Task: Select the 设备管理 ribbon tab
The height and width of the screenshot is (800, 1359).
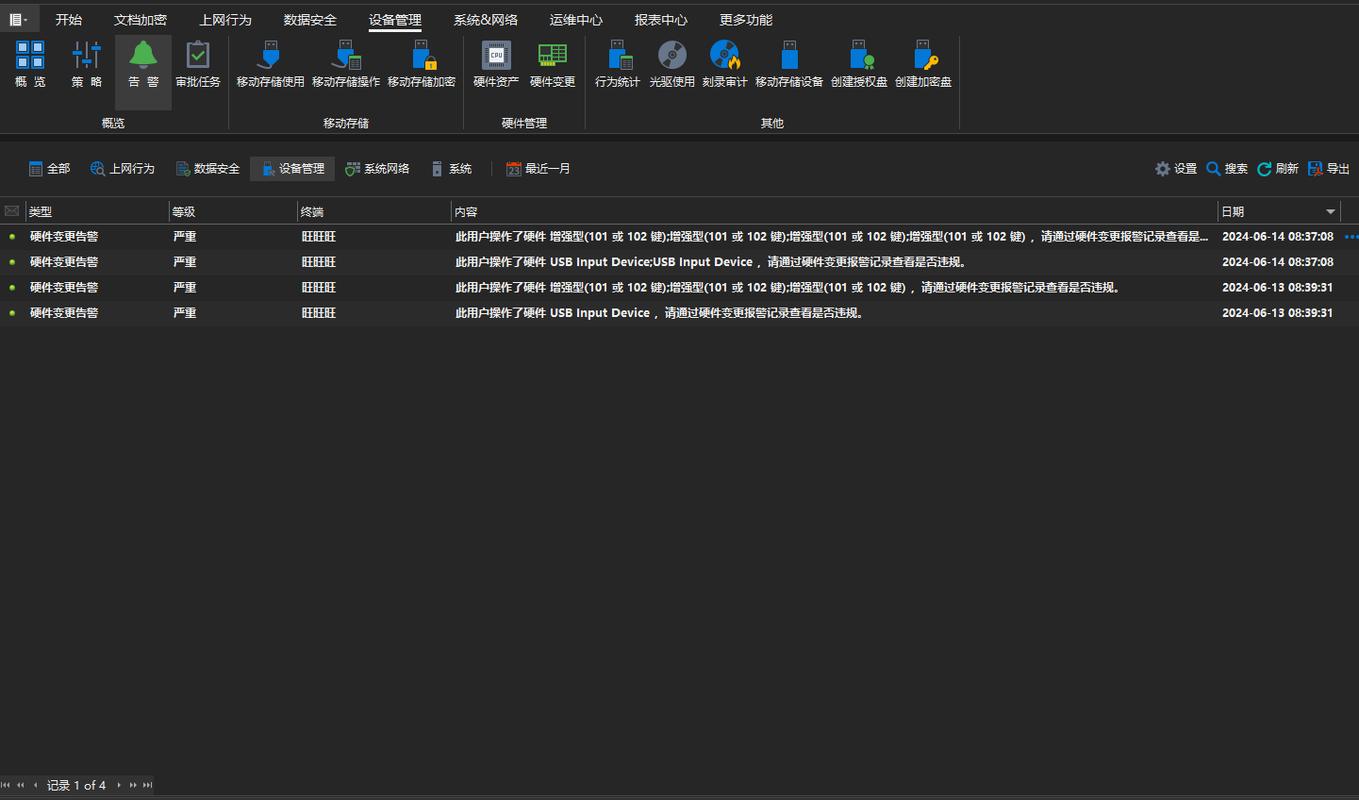Action: (x=395, y=20)
